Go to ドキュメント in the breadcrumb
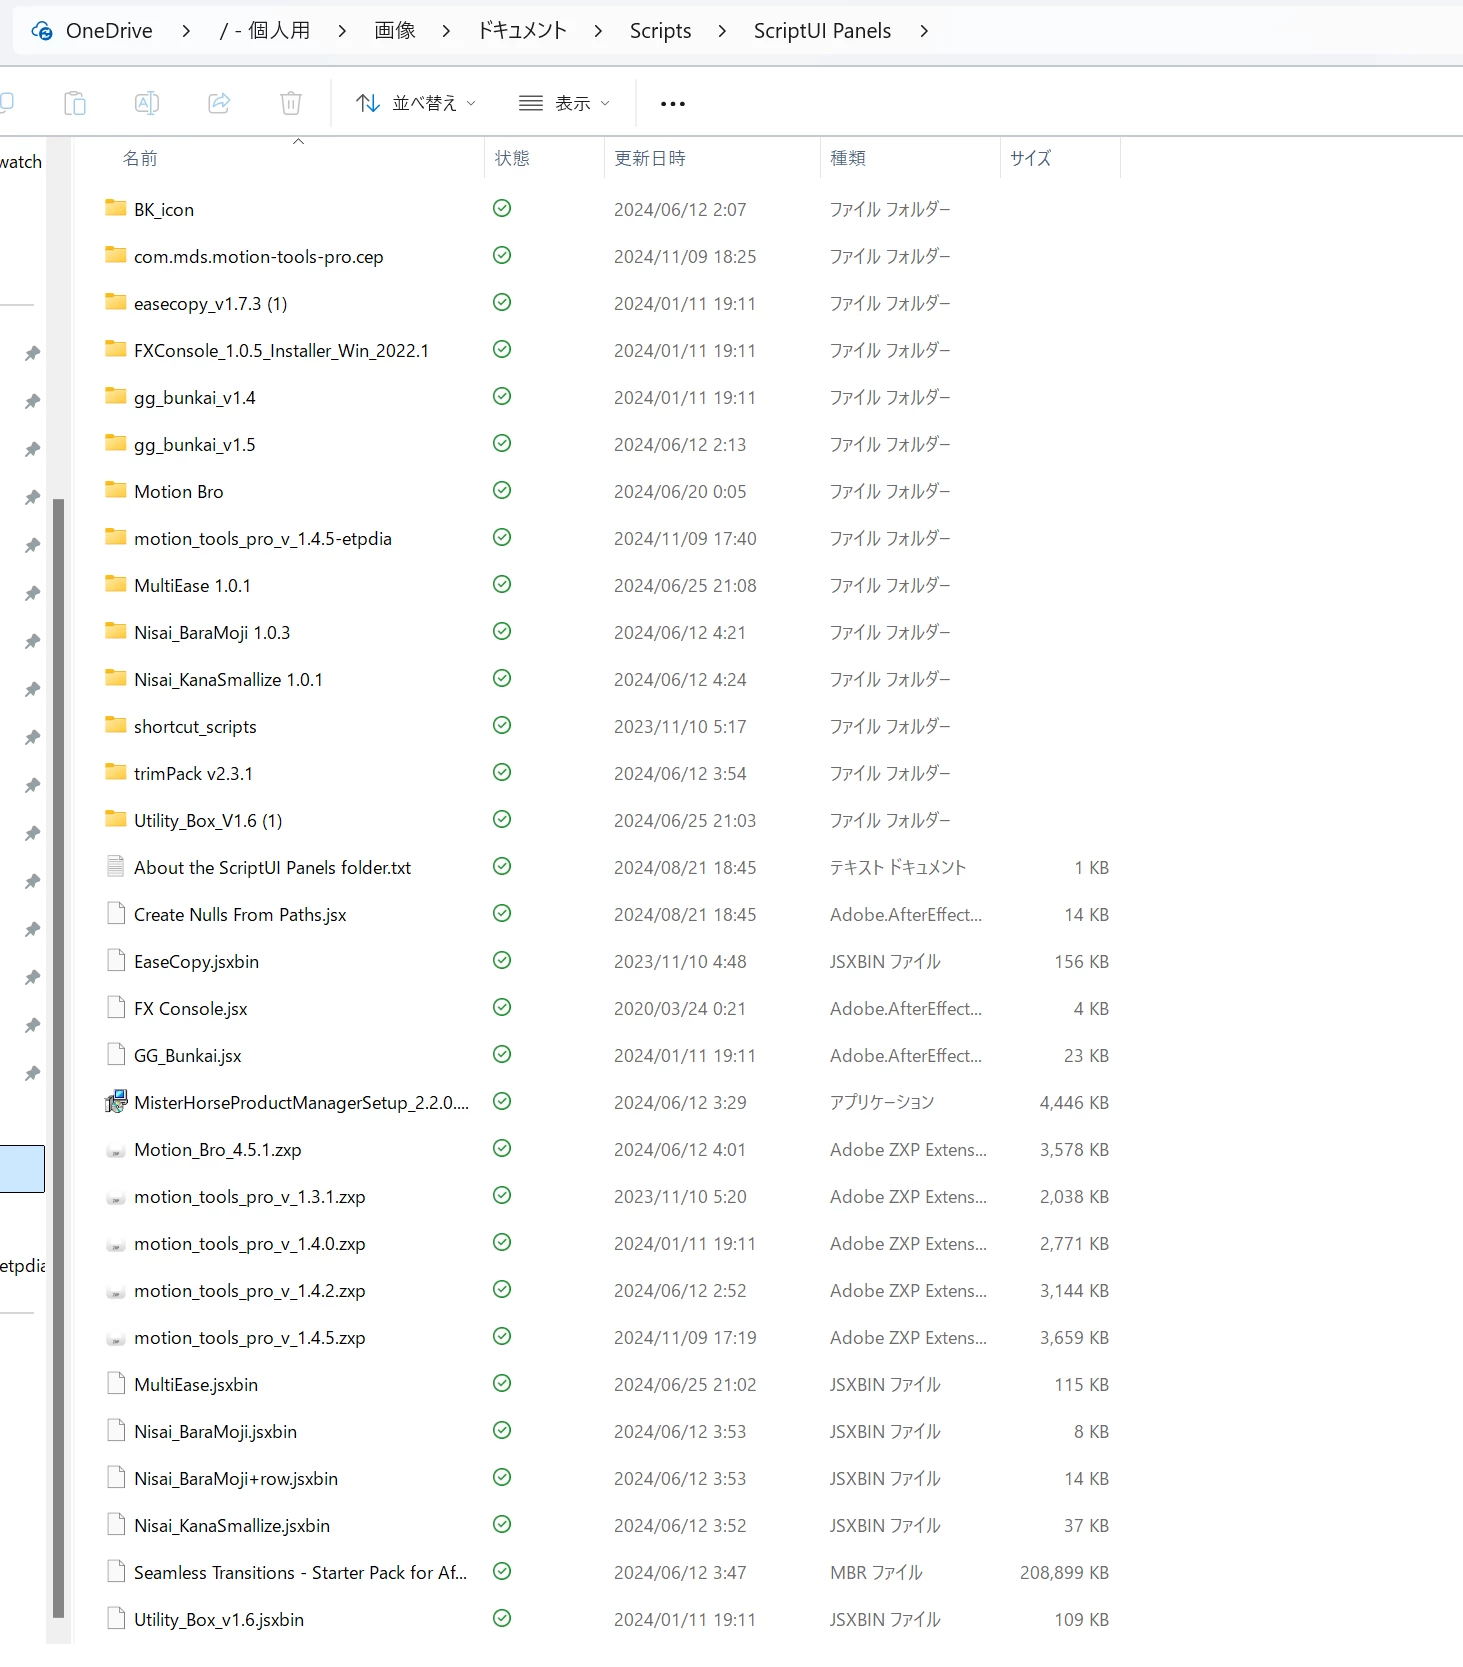This screenshot has height=1667, width=1463. [522, 31]
